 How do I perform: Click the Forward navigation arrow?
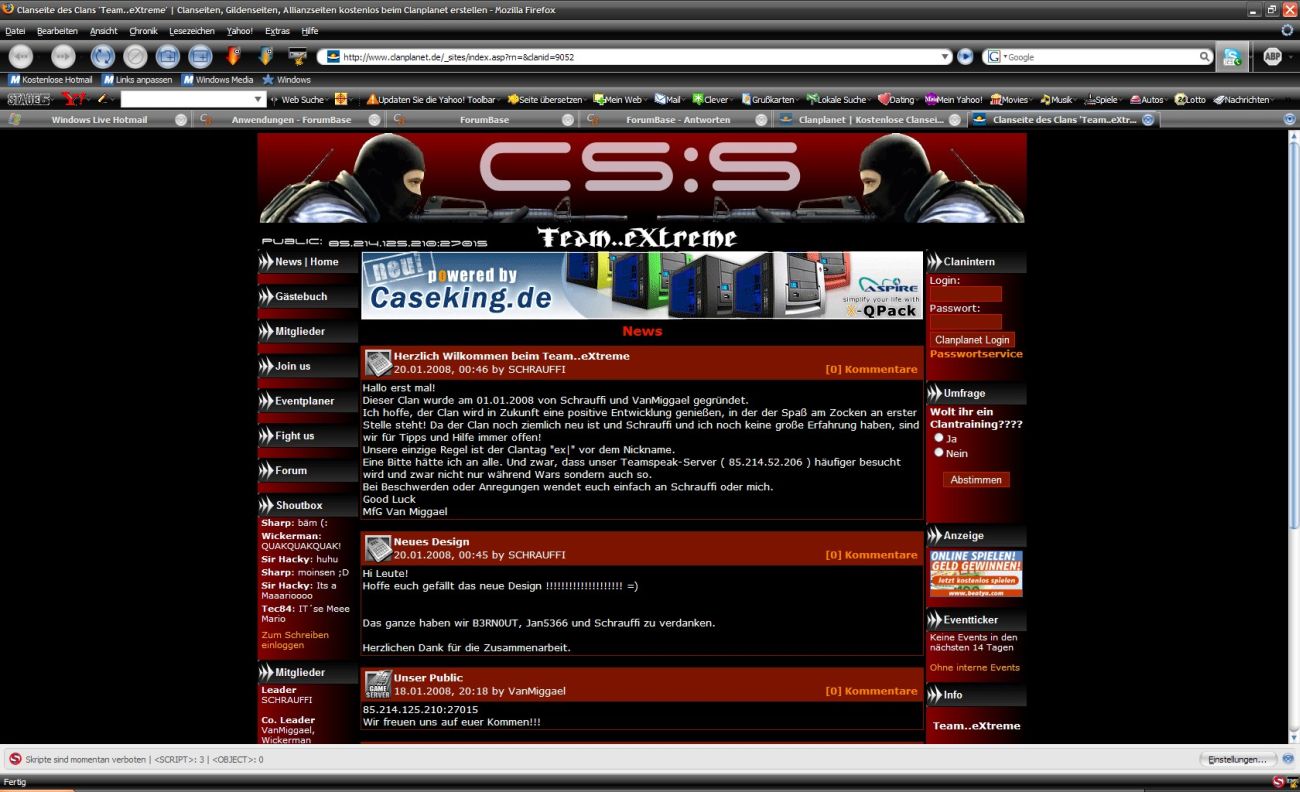tap(63, 57)
